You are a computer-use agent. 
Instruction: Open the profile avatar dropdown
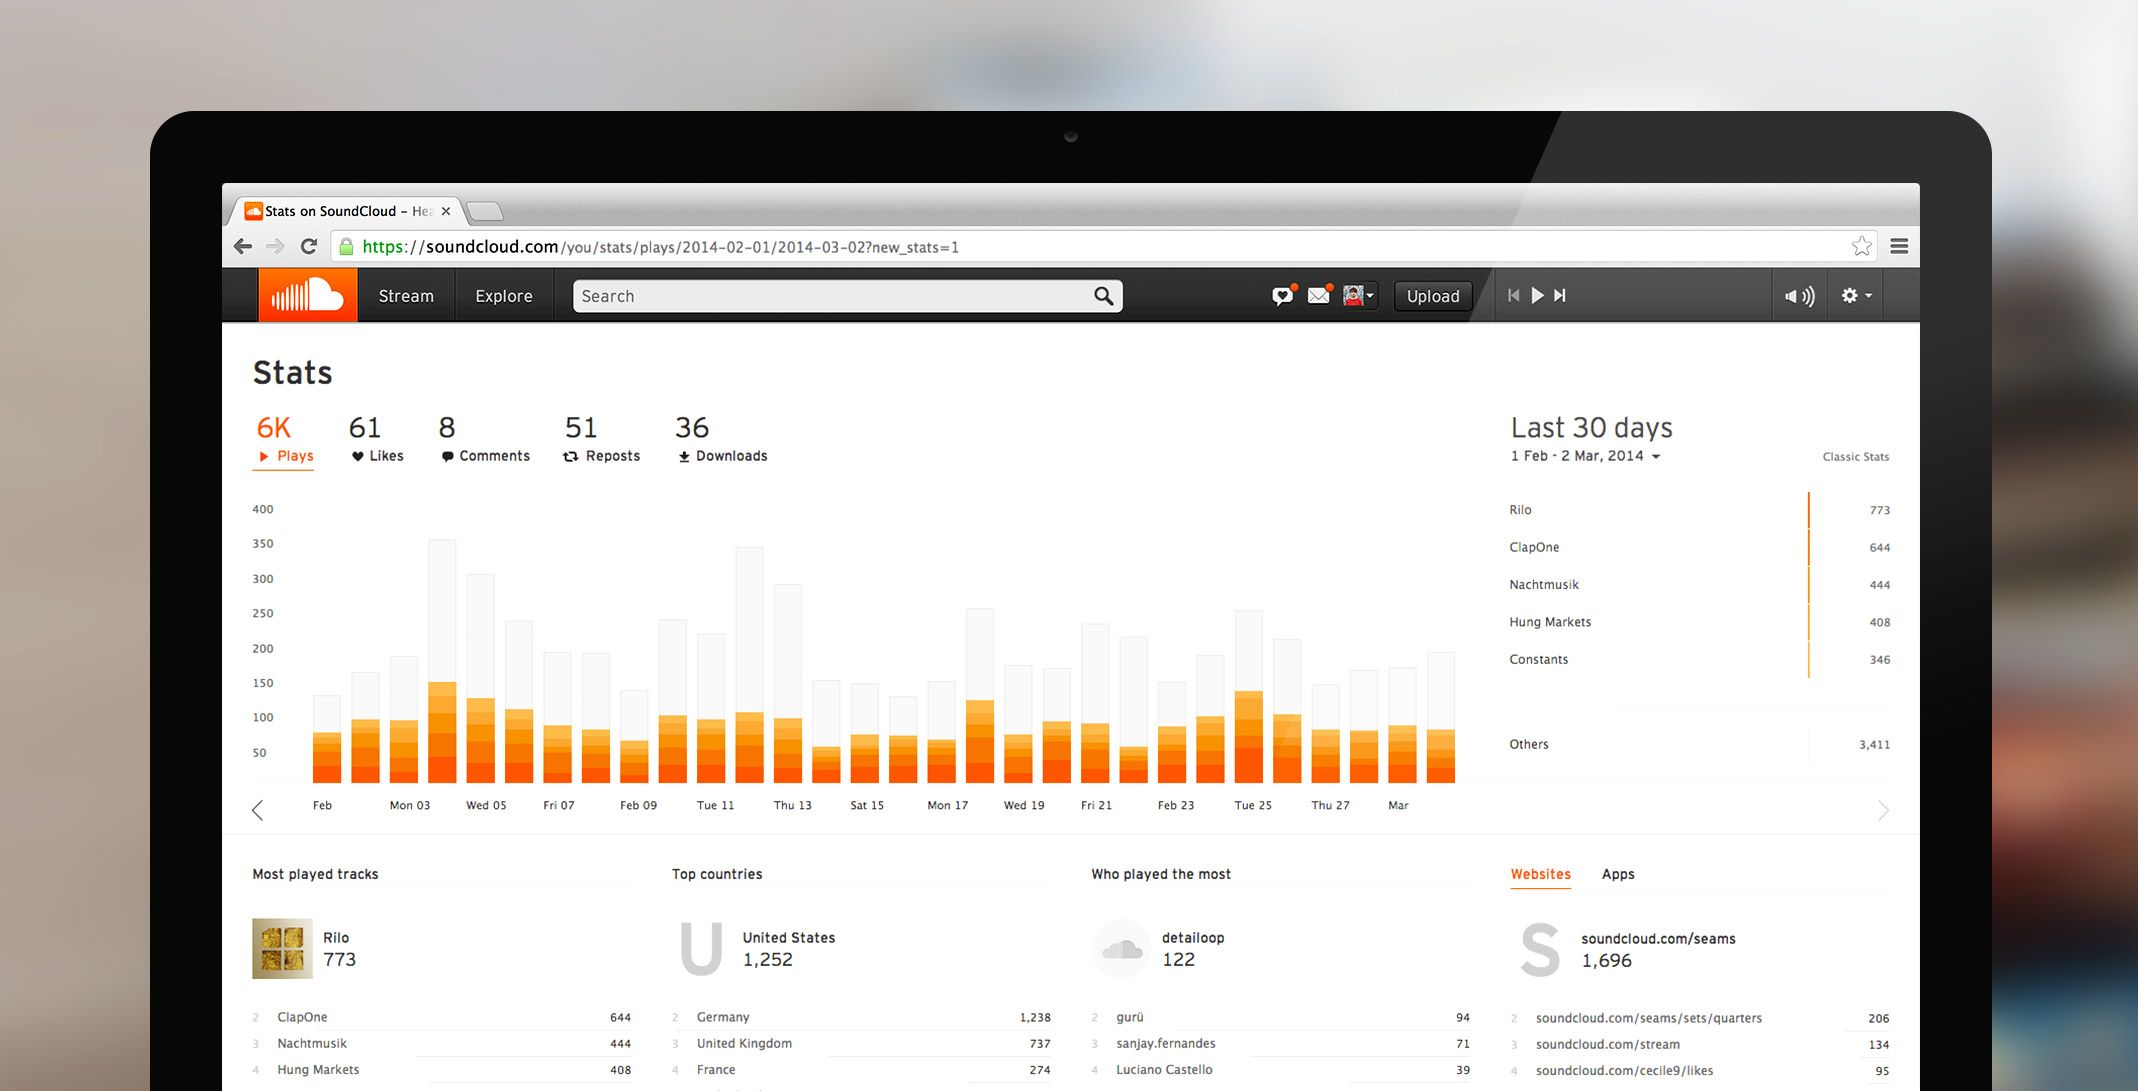(1356, 295)
